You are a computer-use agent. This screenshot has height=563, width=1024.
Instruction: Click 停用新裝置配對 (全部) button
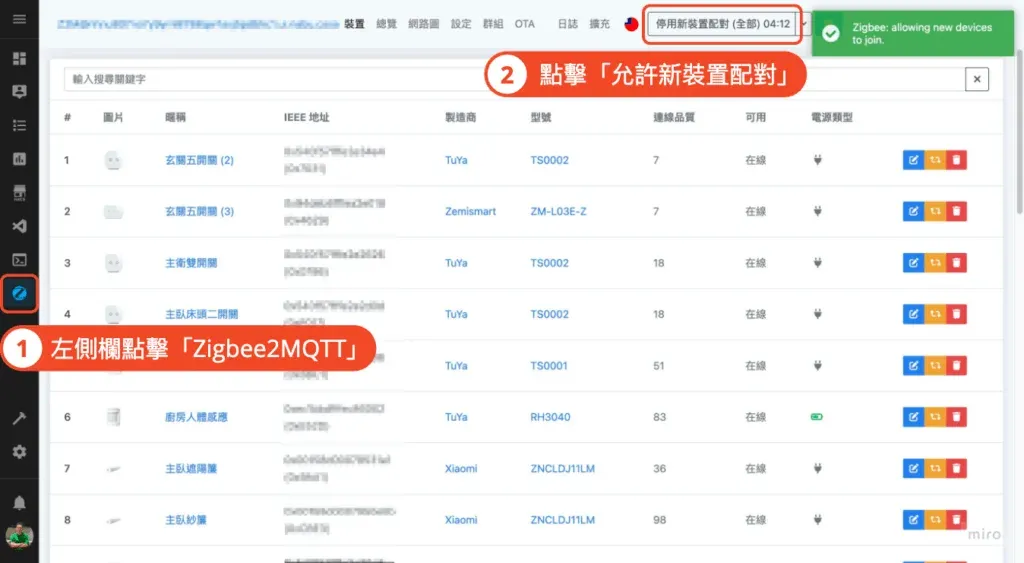[x=722, y=24]
